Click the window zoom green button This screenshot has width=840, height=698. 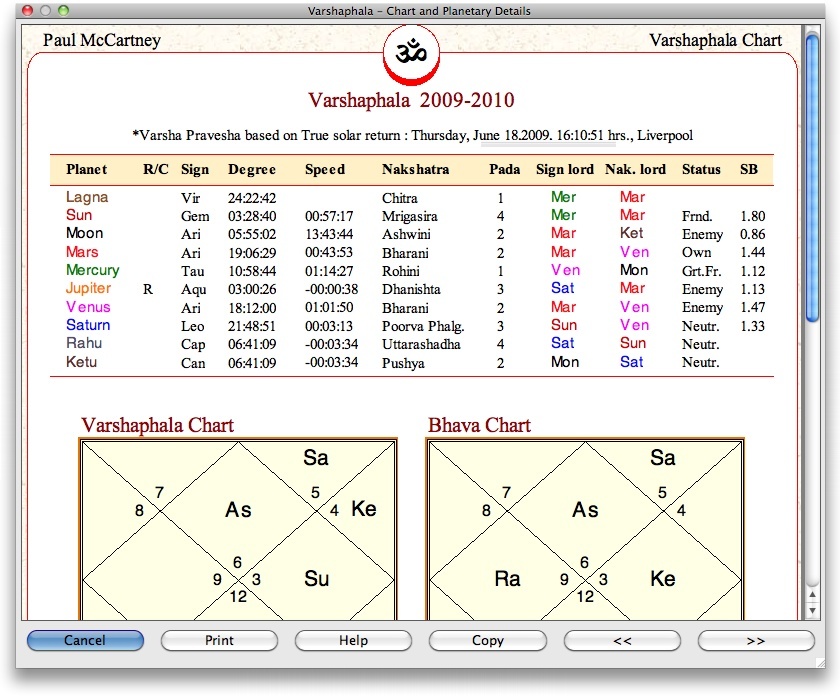64,10
